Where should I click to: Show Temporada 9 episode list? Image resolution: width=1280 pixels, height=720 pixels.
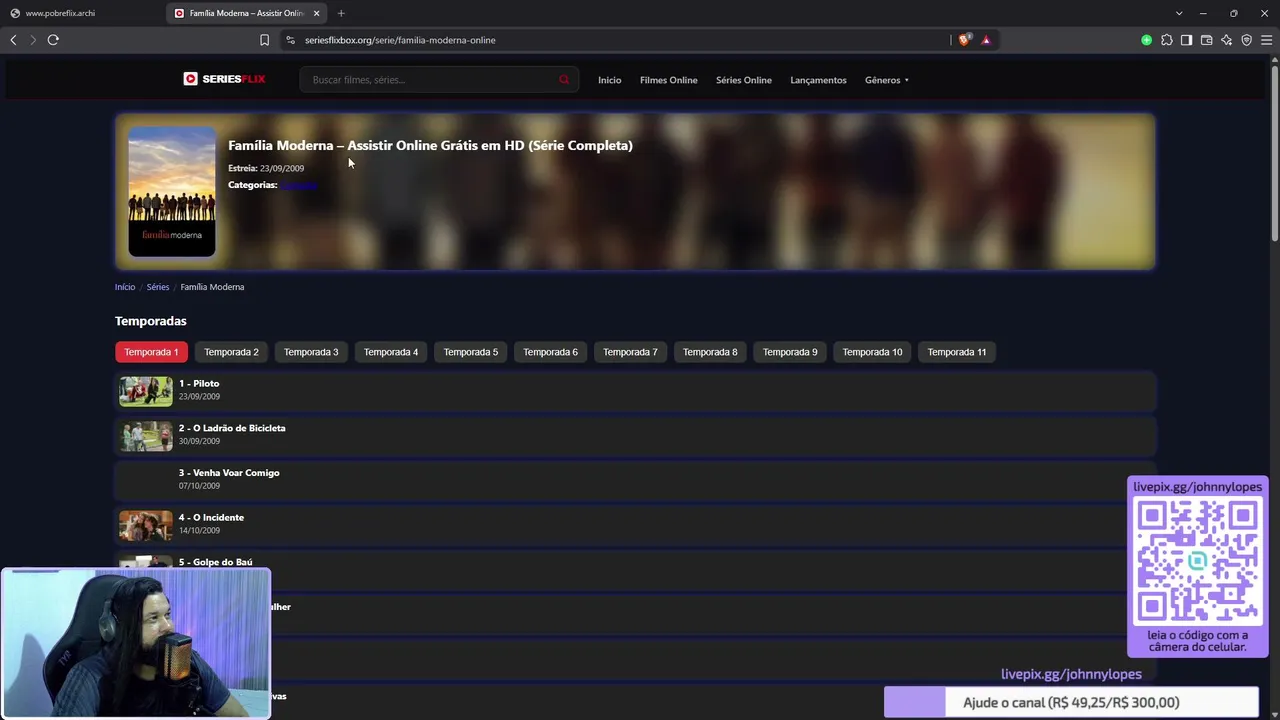point(790,352)
